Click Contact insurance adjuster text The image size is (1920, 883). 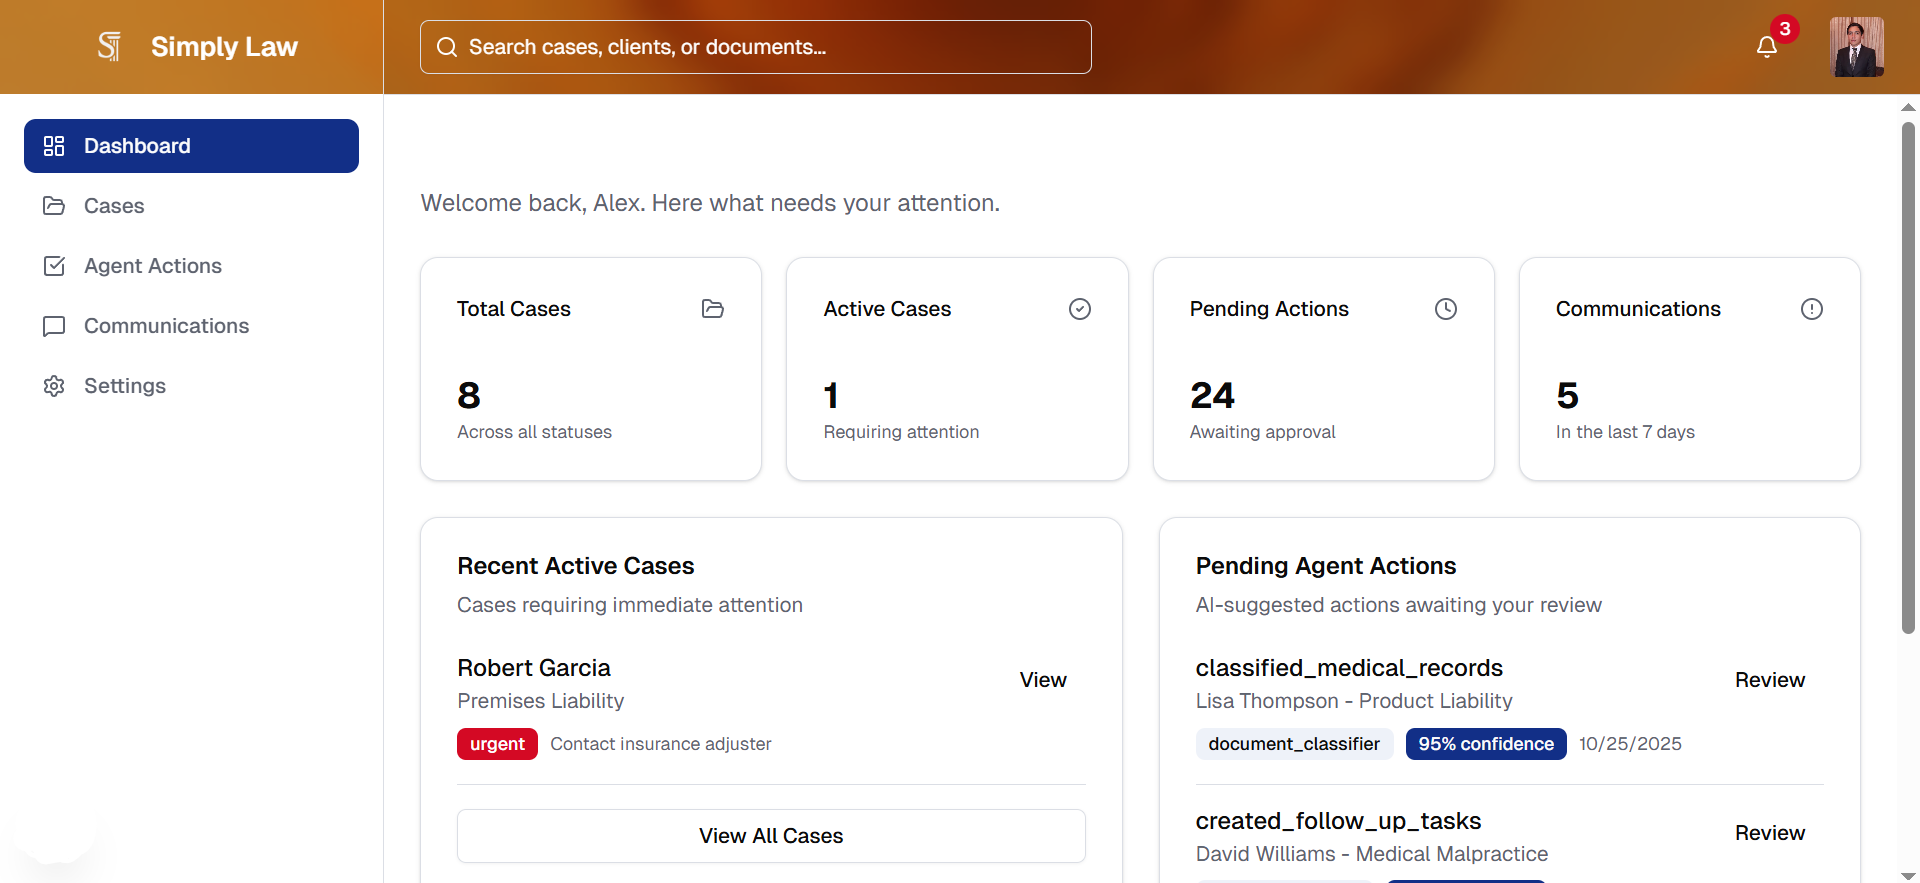point(661,744)
